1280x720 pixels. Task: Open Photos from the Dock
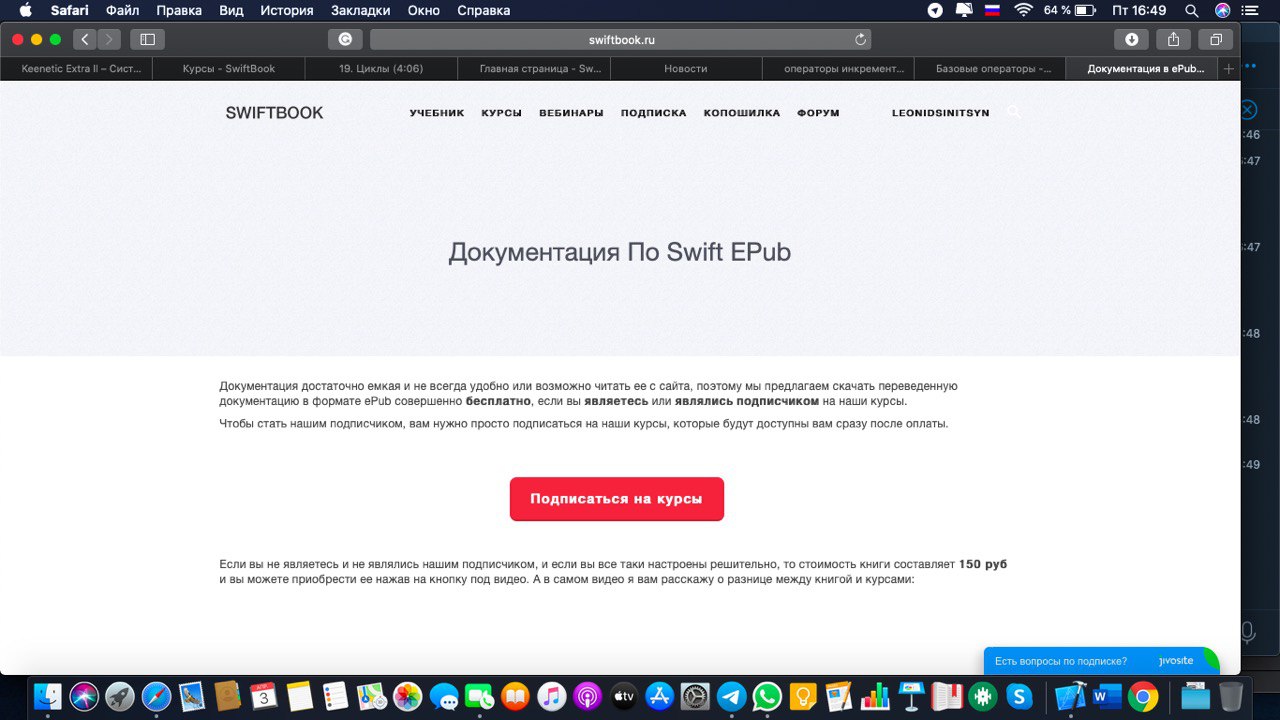click(408, 695)
